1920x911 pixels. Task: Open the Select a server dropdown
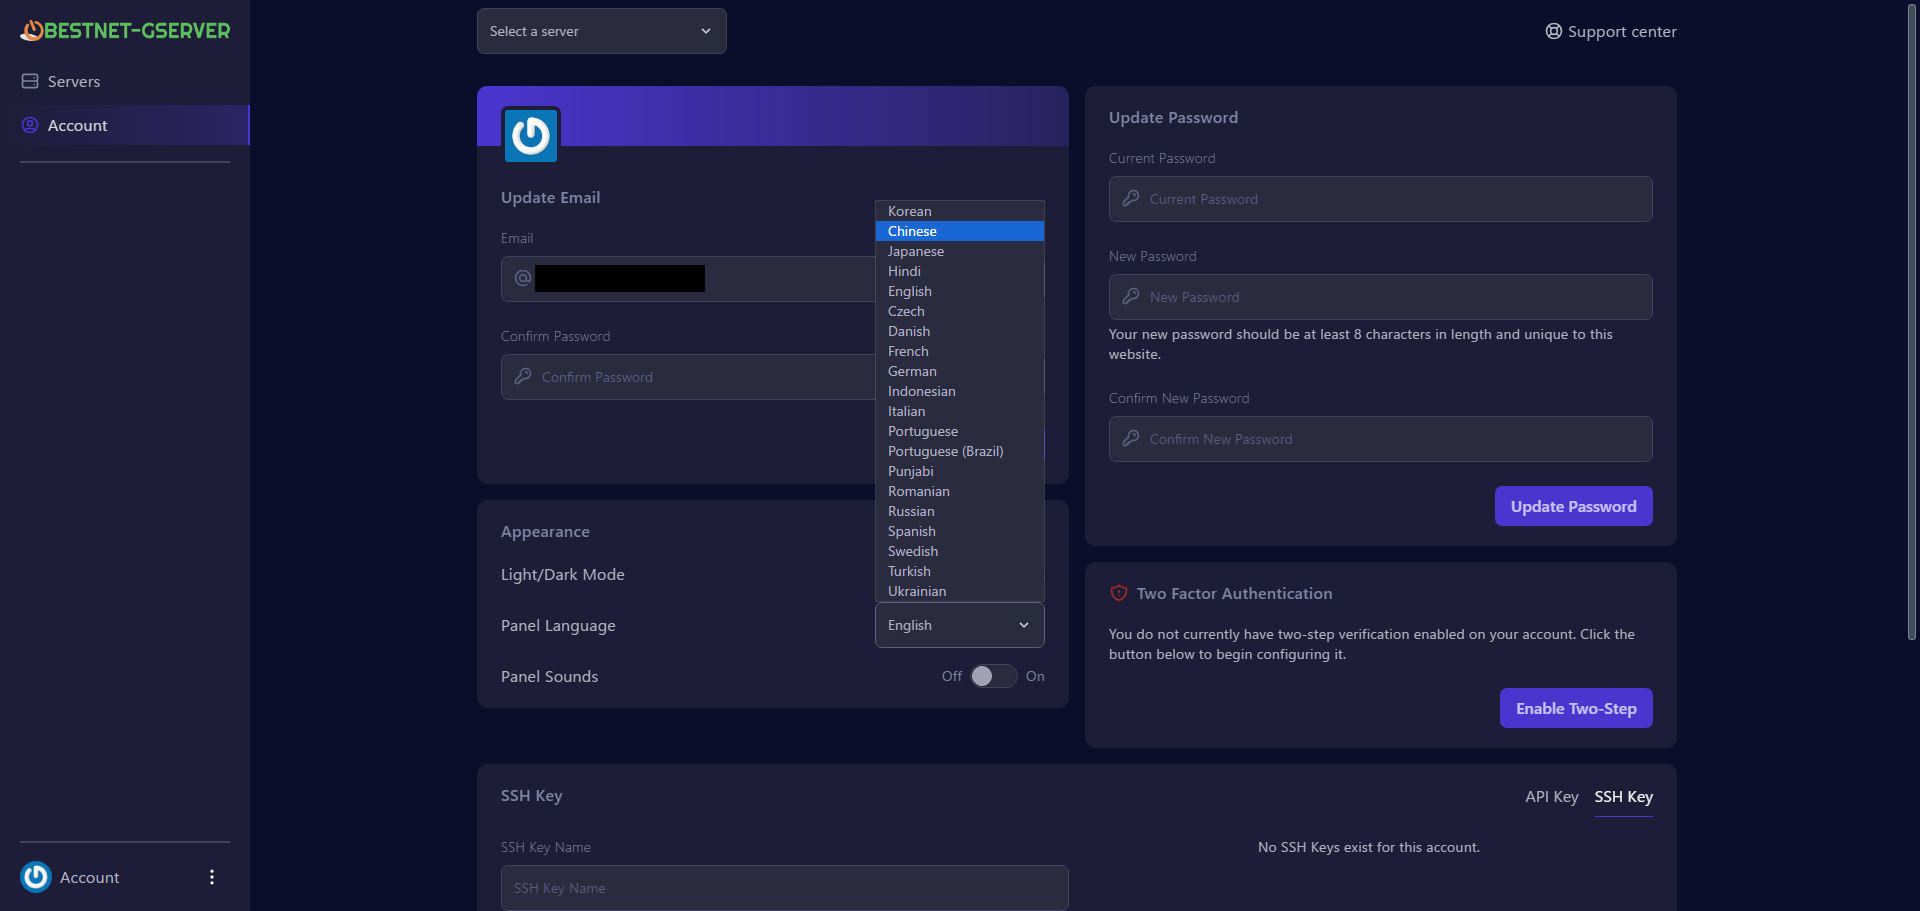[602, 31]
